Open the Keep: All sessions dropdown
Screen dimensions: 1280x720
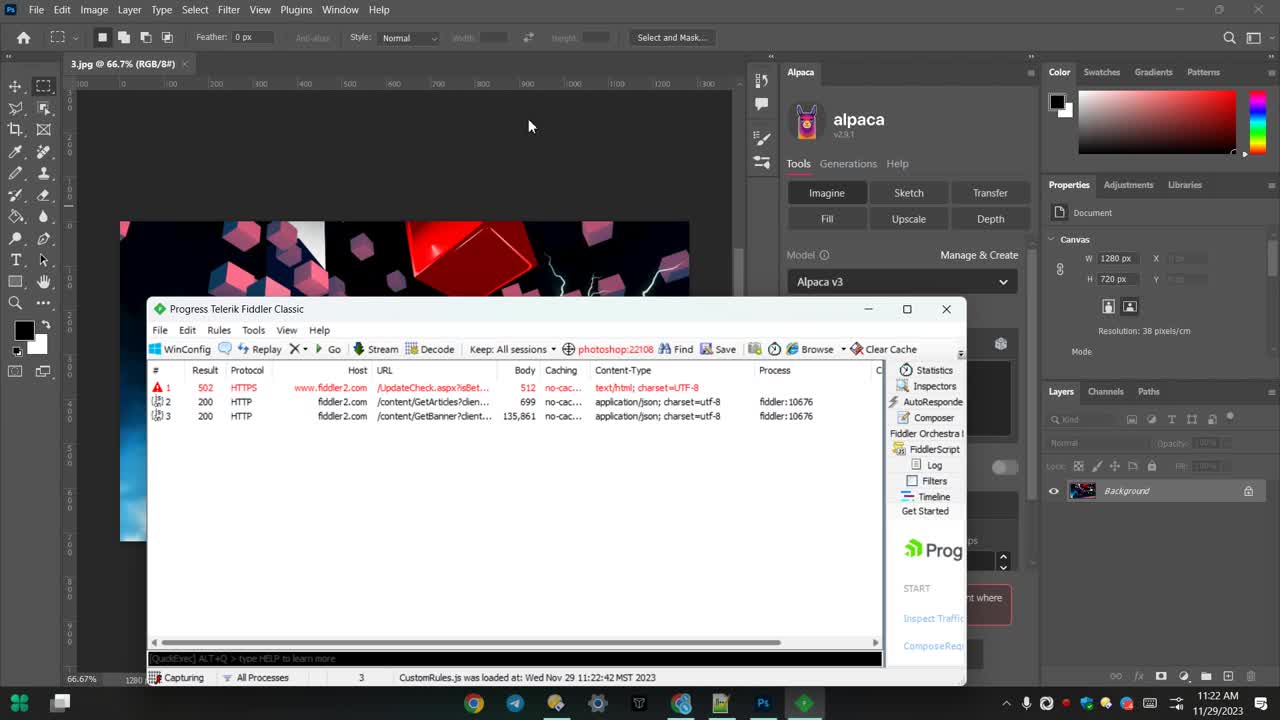(511, 349)
